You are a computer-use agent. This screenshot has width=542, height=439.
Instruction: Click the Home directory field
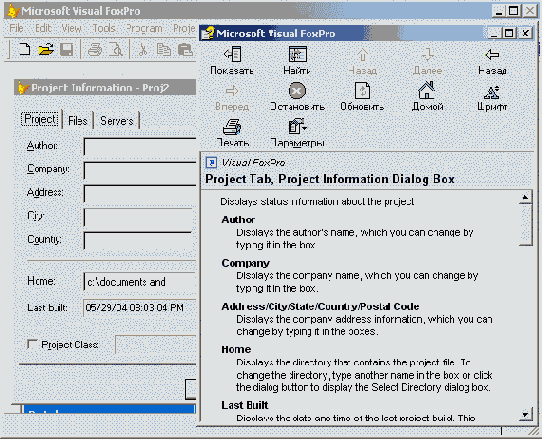140,282
